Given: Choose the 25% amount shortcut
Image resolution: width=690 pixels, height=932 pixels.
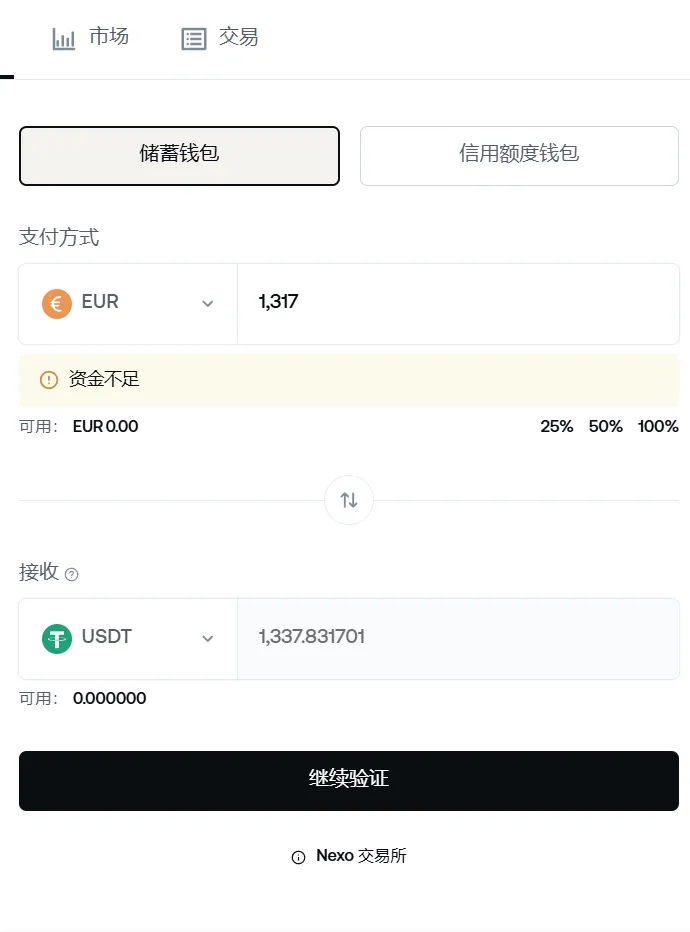Looking at the screenshot, I should 557,426.
